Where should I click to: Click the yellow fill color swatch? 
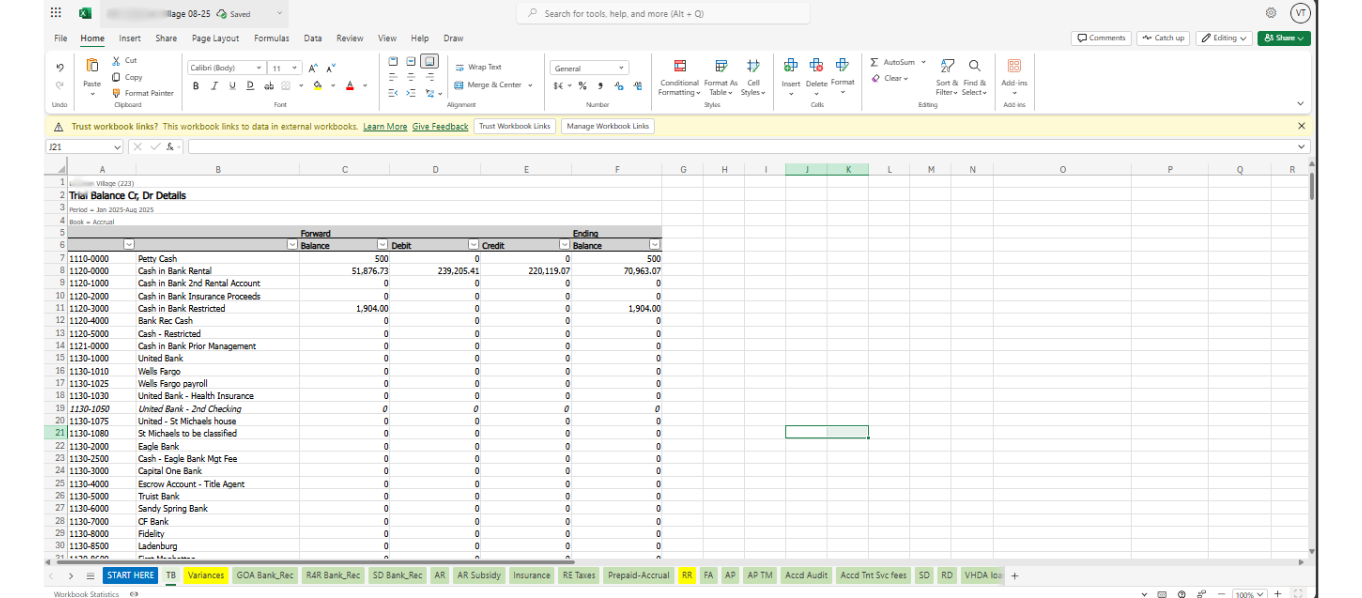coord(318,86)
